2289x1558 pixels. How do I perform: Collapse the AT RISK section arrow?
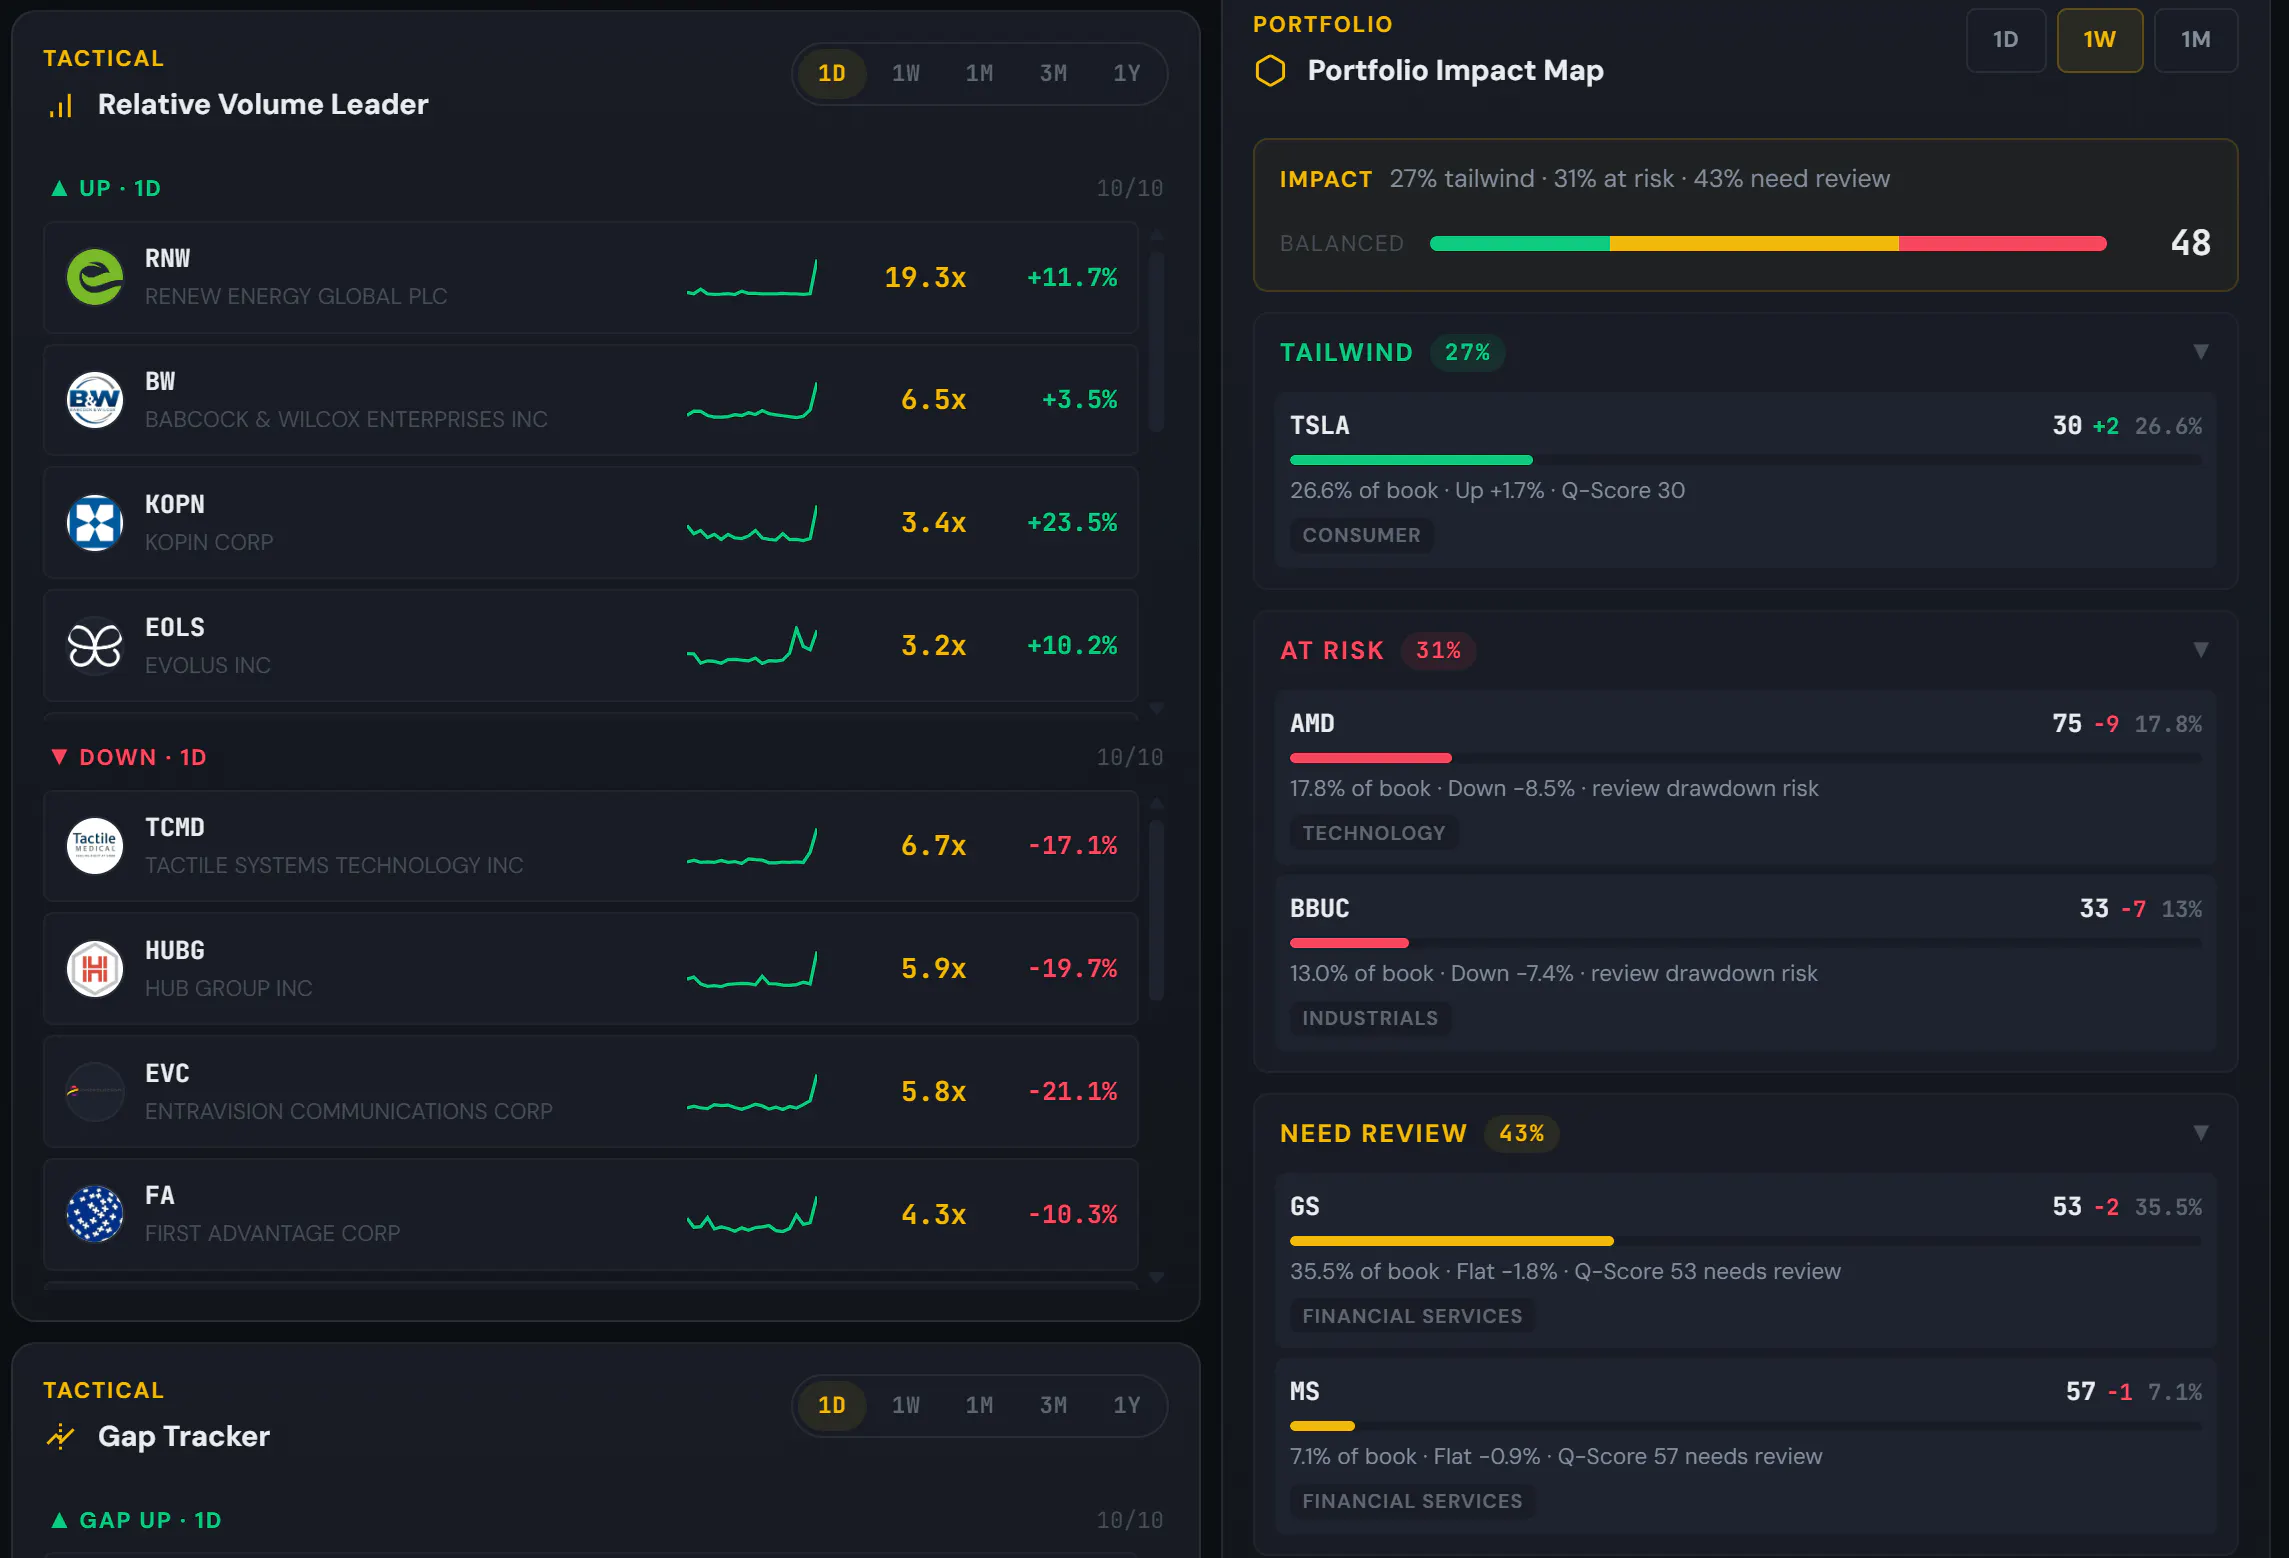click(2201, 650)
